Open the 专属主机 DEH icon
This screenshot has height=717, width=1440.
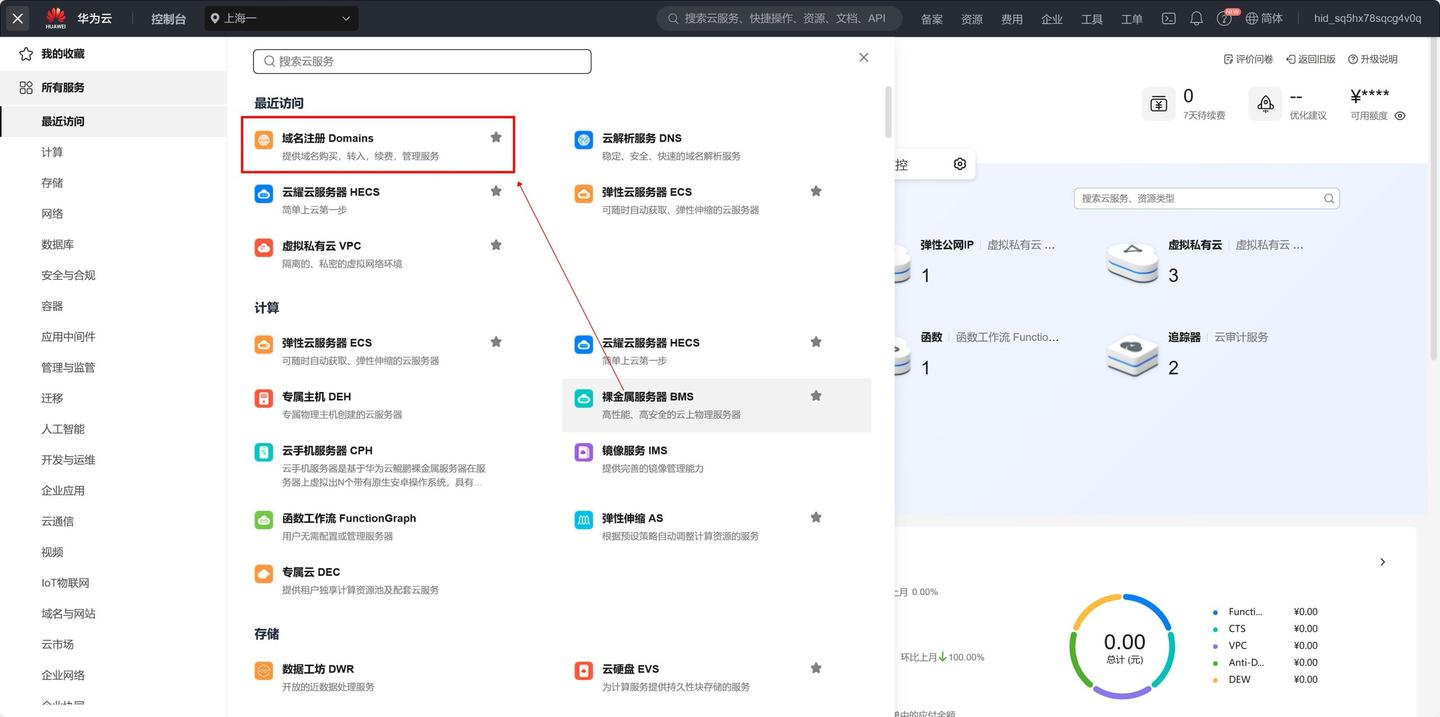click(264, 398)
